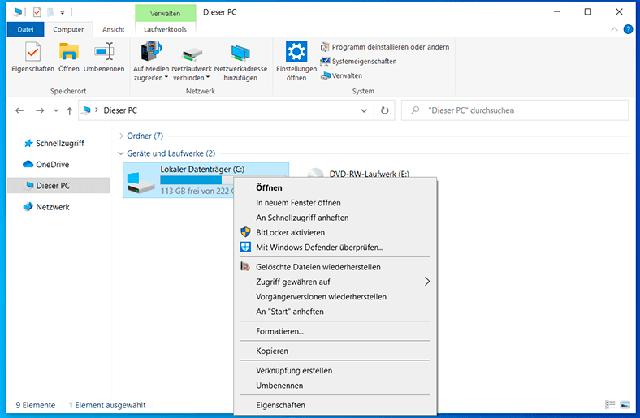The width and height of the screenshot is (640, 418).
Task: Choose BitLocker aktivieren menu entry
Action: pyautogui.click(x=336, y=232)
